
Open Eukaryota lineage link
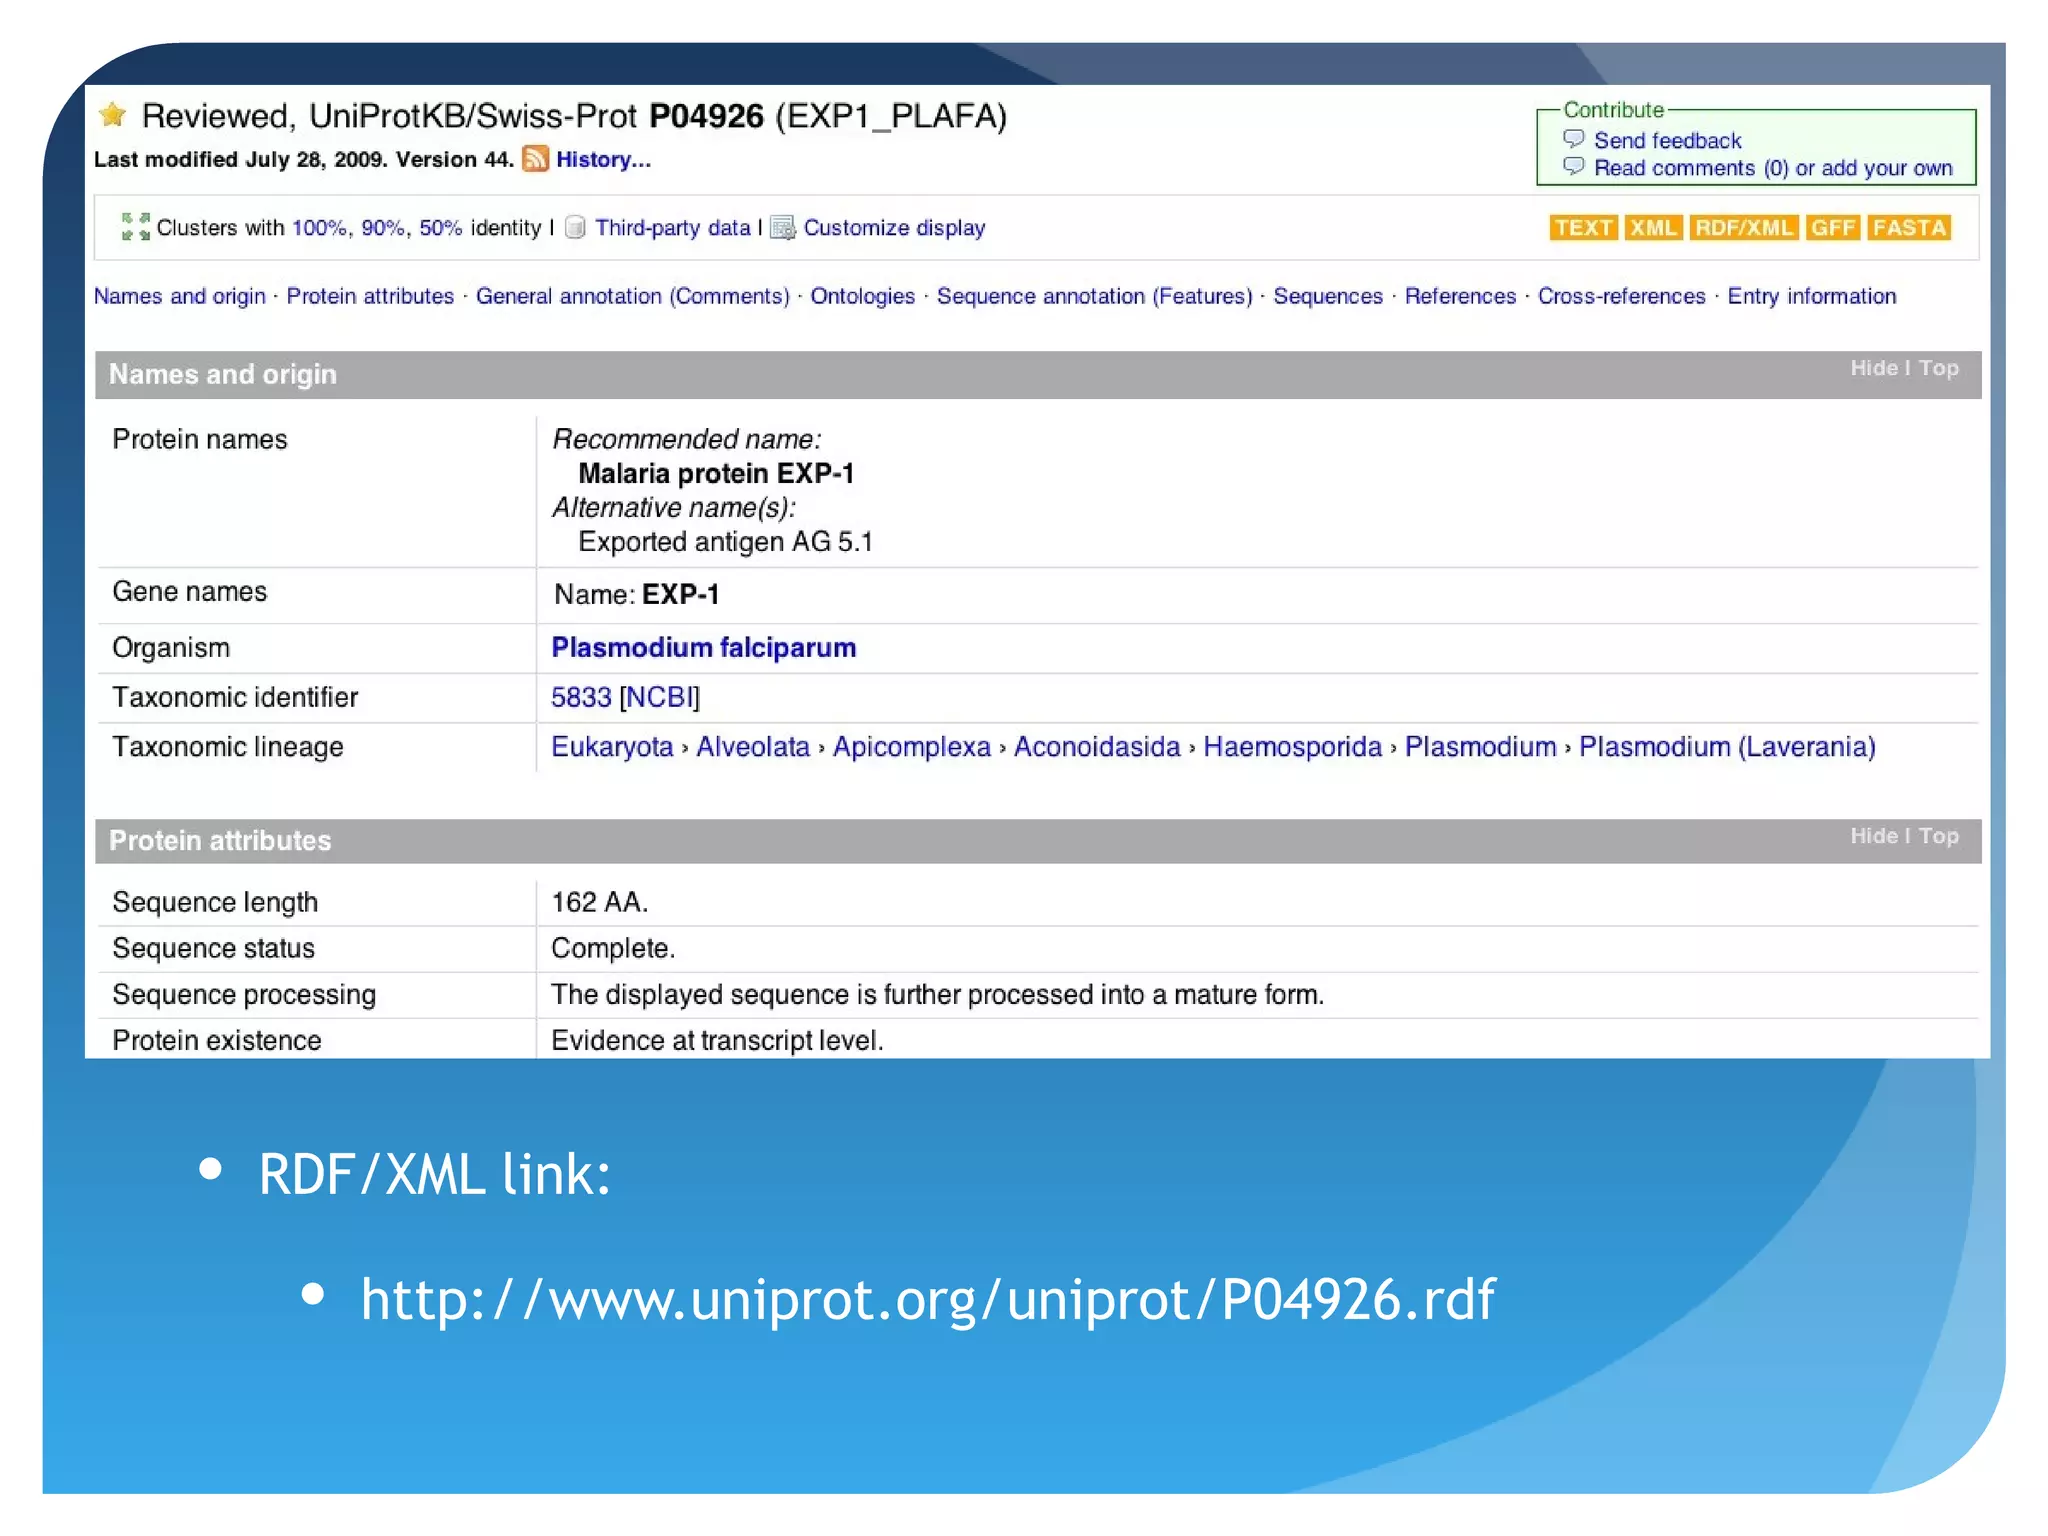pyautogui.click(x=612, y=747)
